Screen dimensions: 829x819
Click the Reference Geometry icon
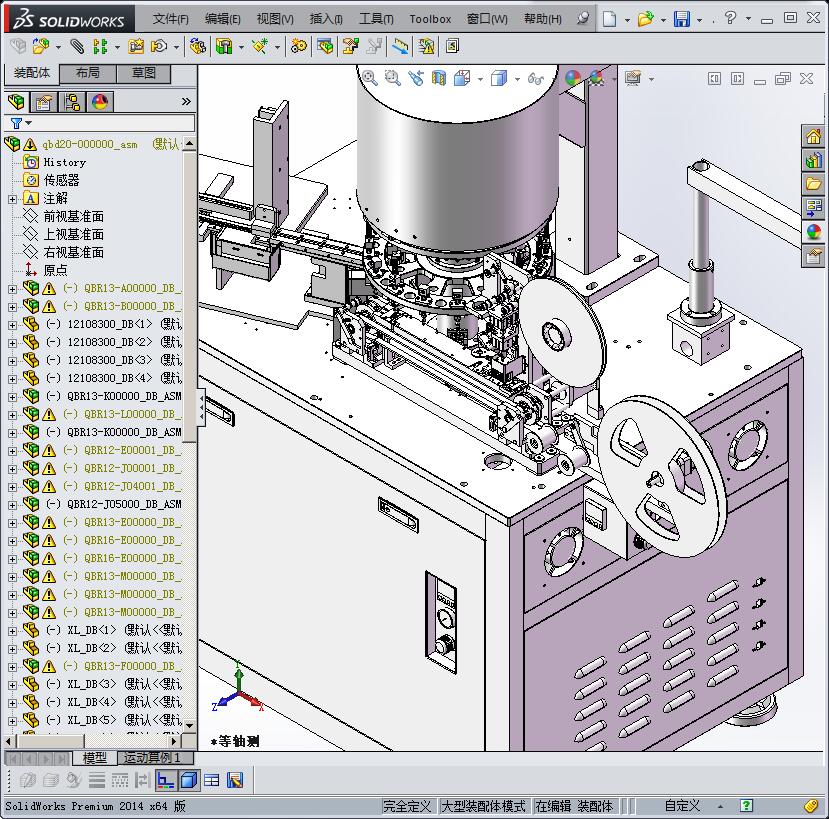pyautogui.click(x=260, y=47)
